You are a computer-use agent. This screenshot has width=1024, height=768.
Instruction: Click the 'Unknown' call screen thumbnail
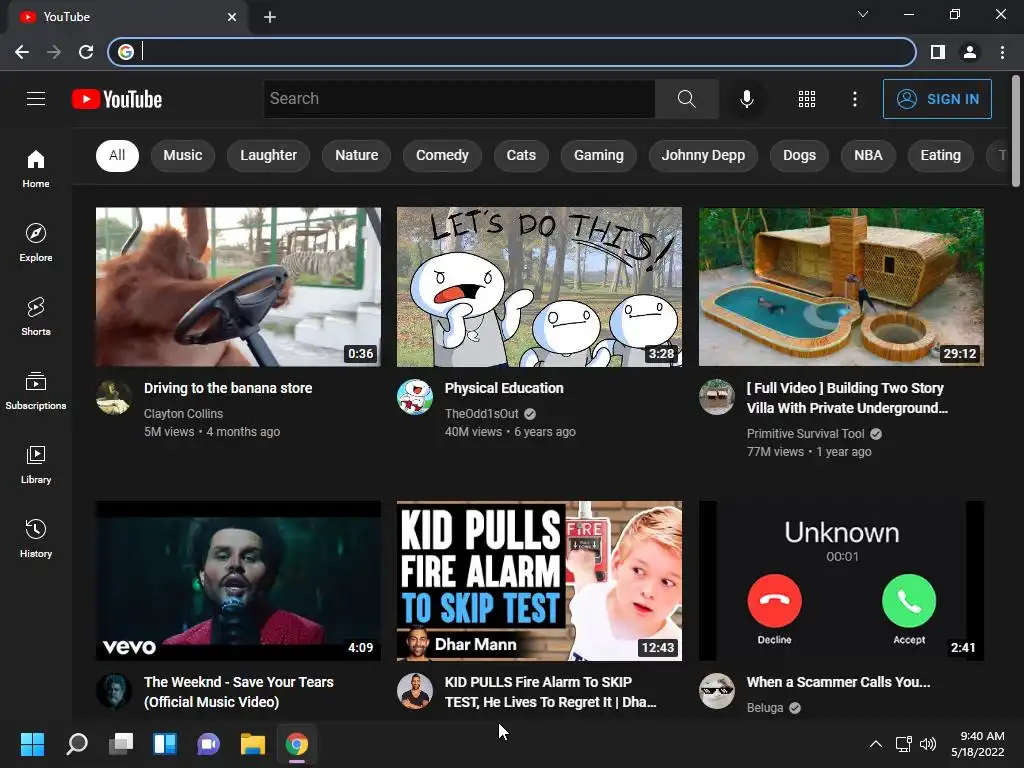point(841,581)
